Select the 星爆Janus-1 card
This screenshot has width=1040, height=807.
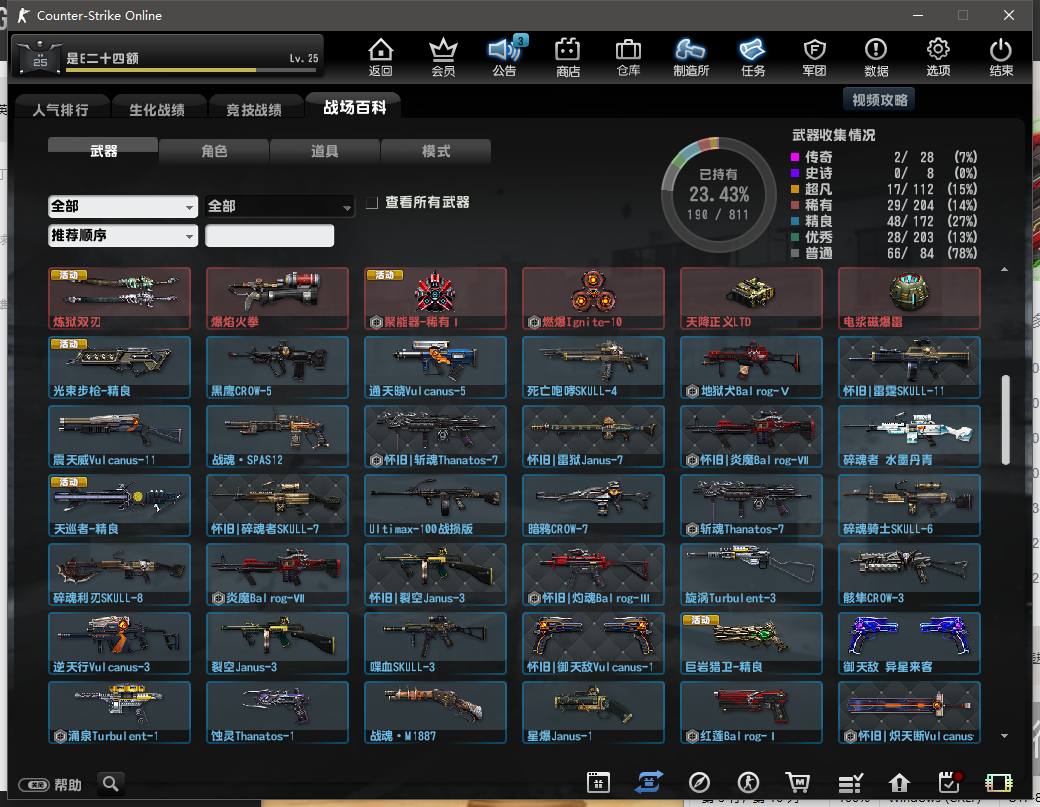pos(593,712)
